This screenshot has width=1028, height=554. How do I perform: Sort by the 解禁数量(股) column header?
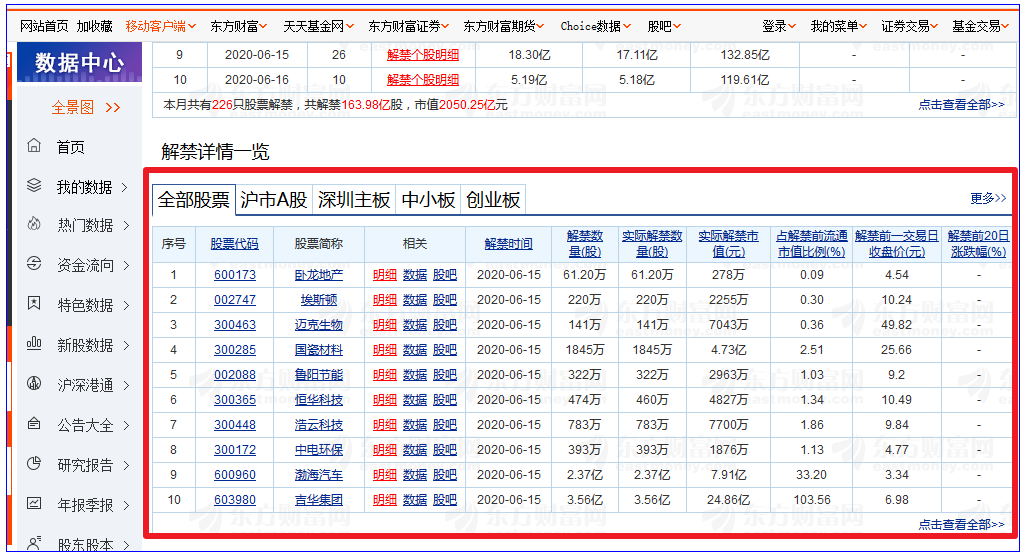coord(584,244)
